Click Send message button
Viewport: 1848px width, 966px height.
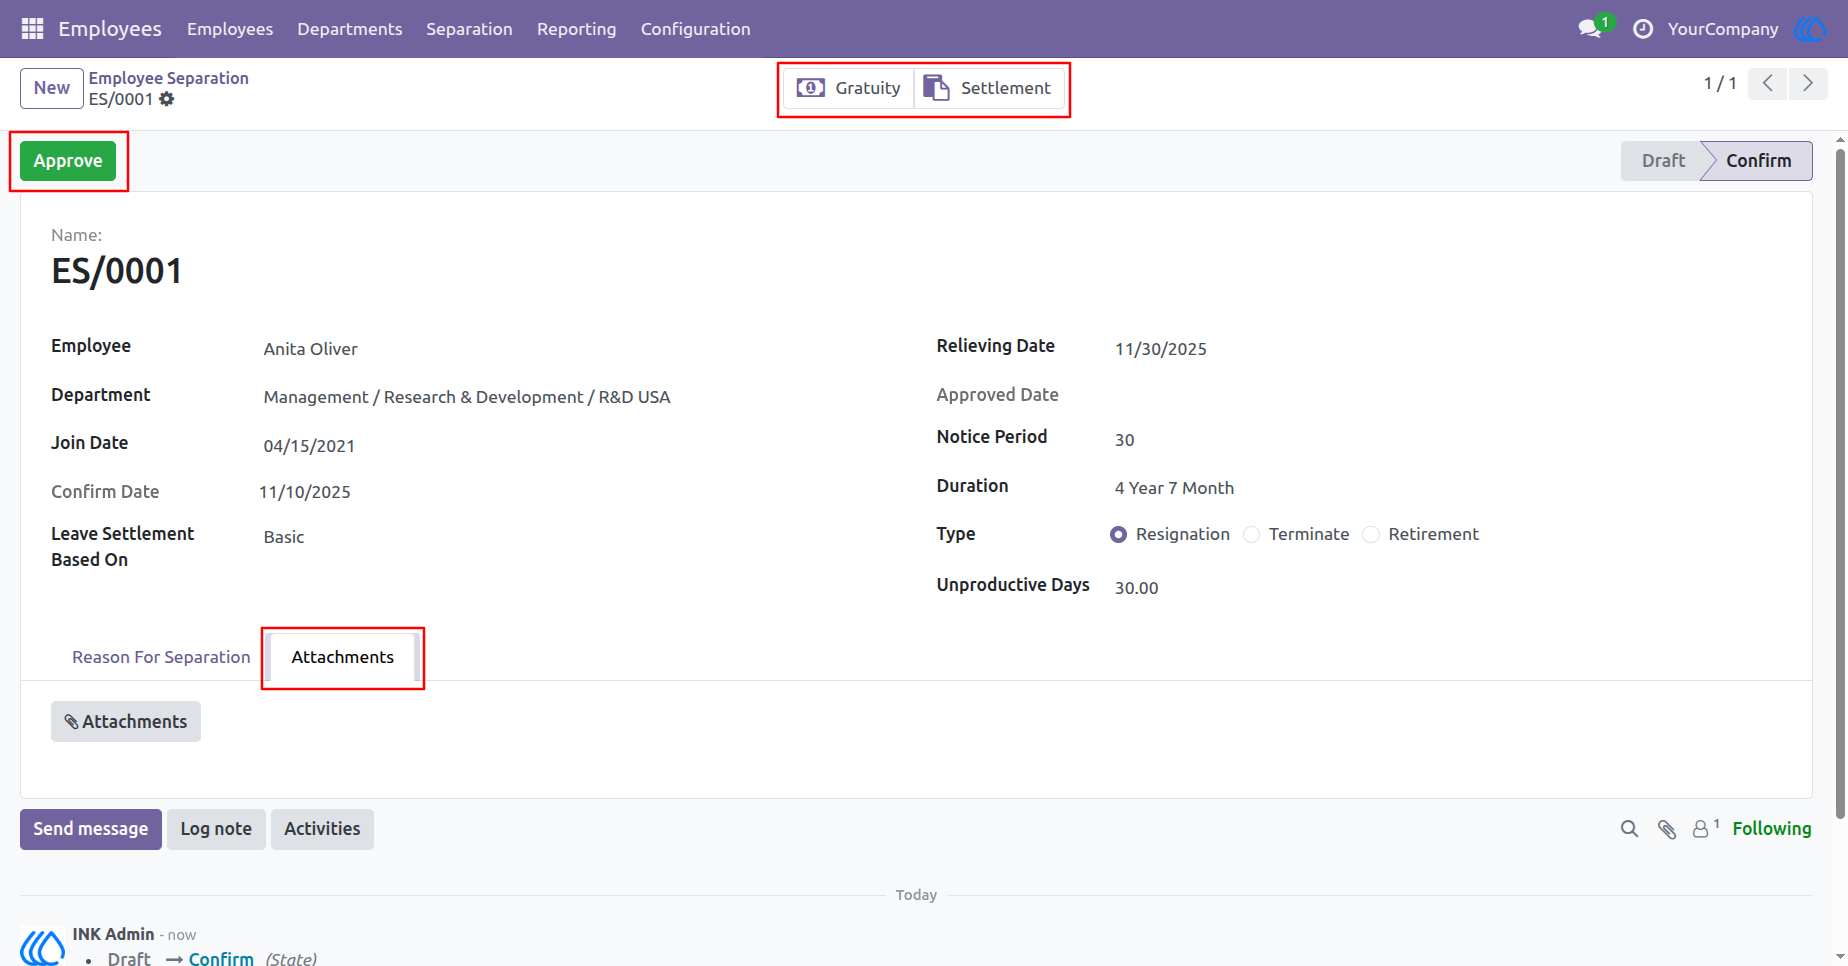(x=91, y=829)
